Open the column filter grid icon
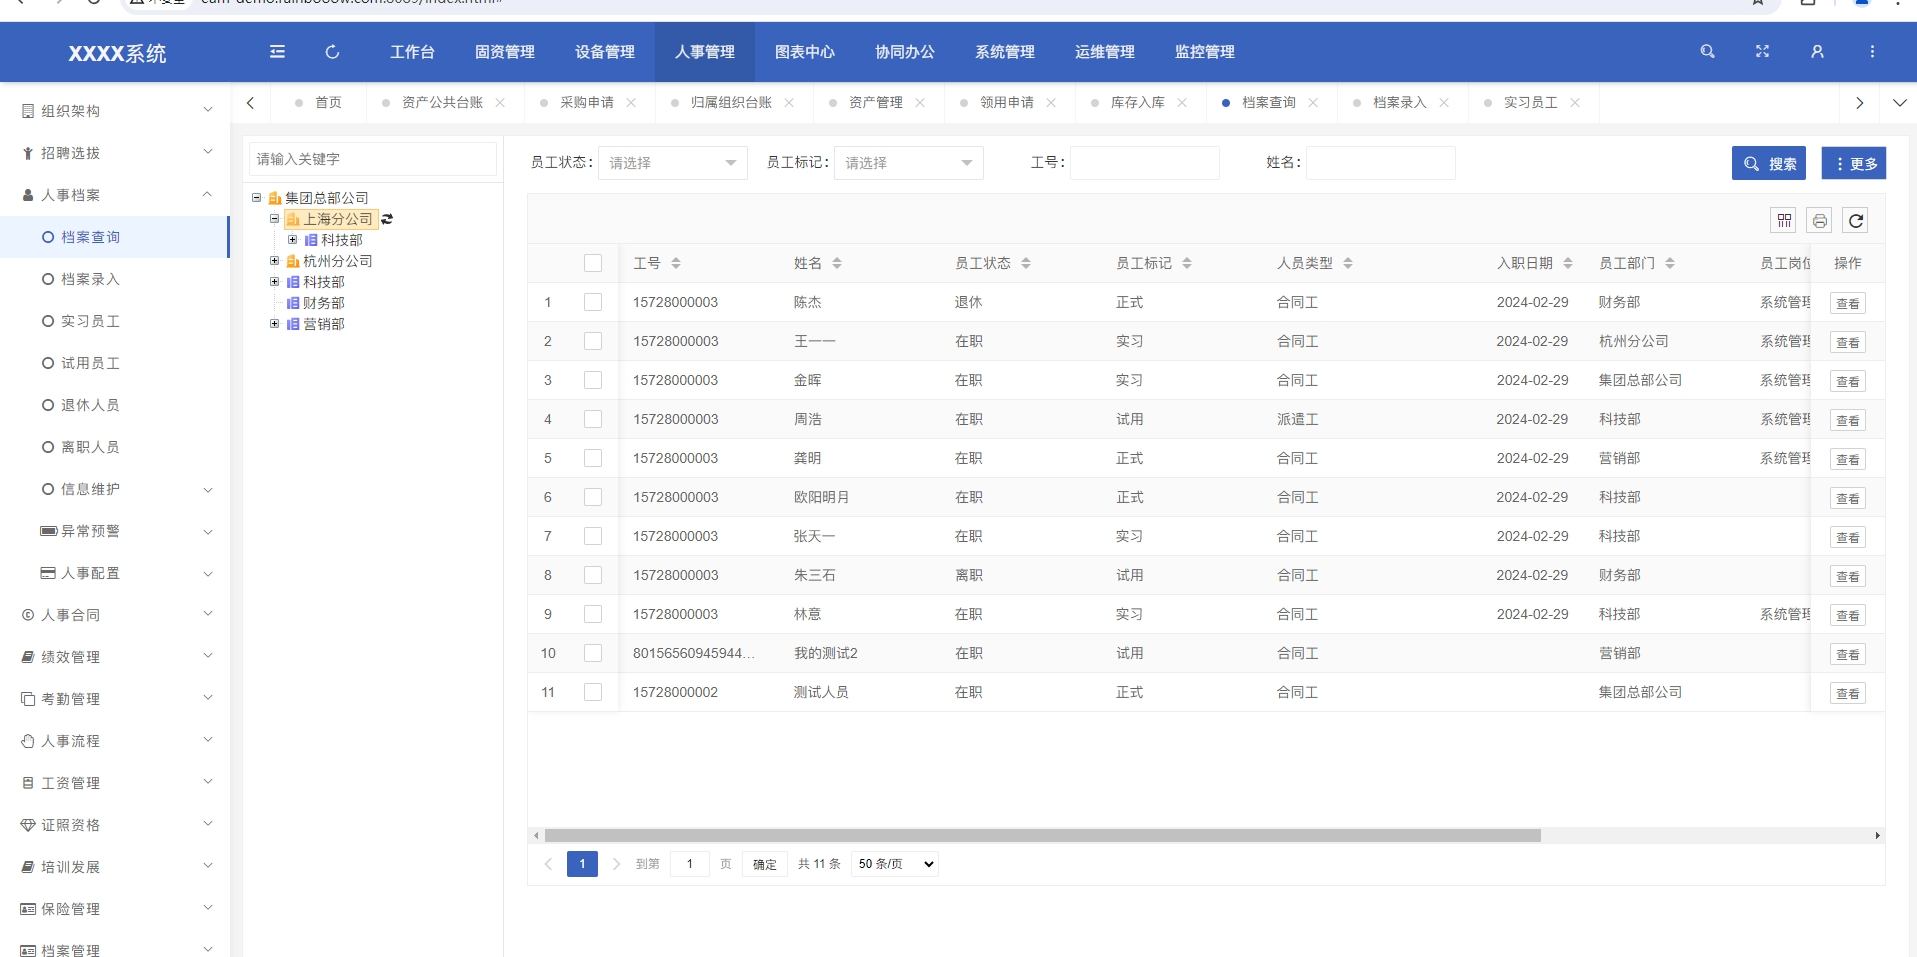This screenshot has height=957, width=1917. [x=1784, y=221]
